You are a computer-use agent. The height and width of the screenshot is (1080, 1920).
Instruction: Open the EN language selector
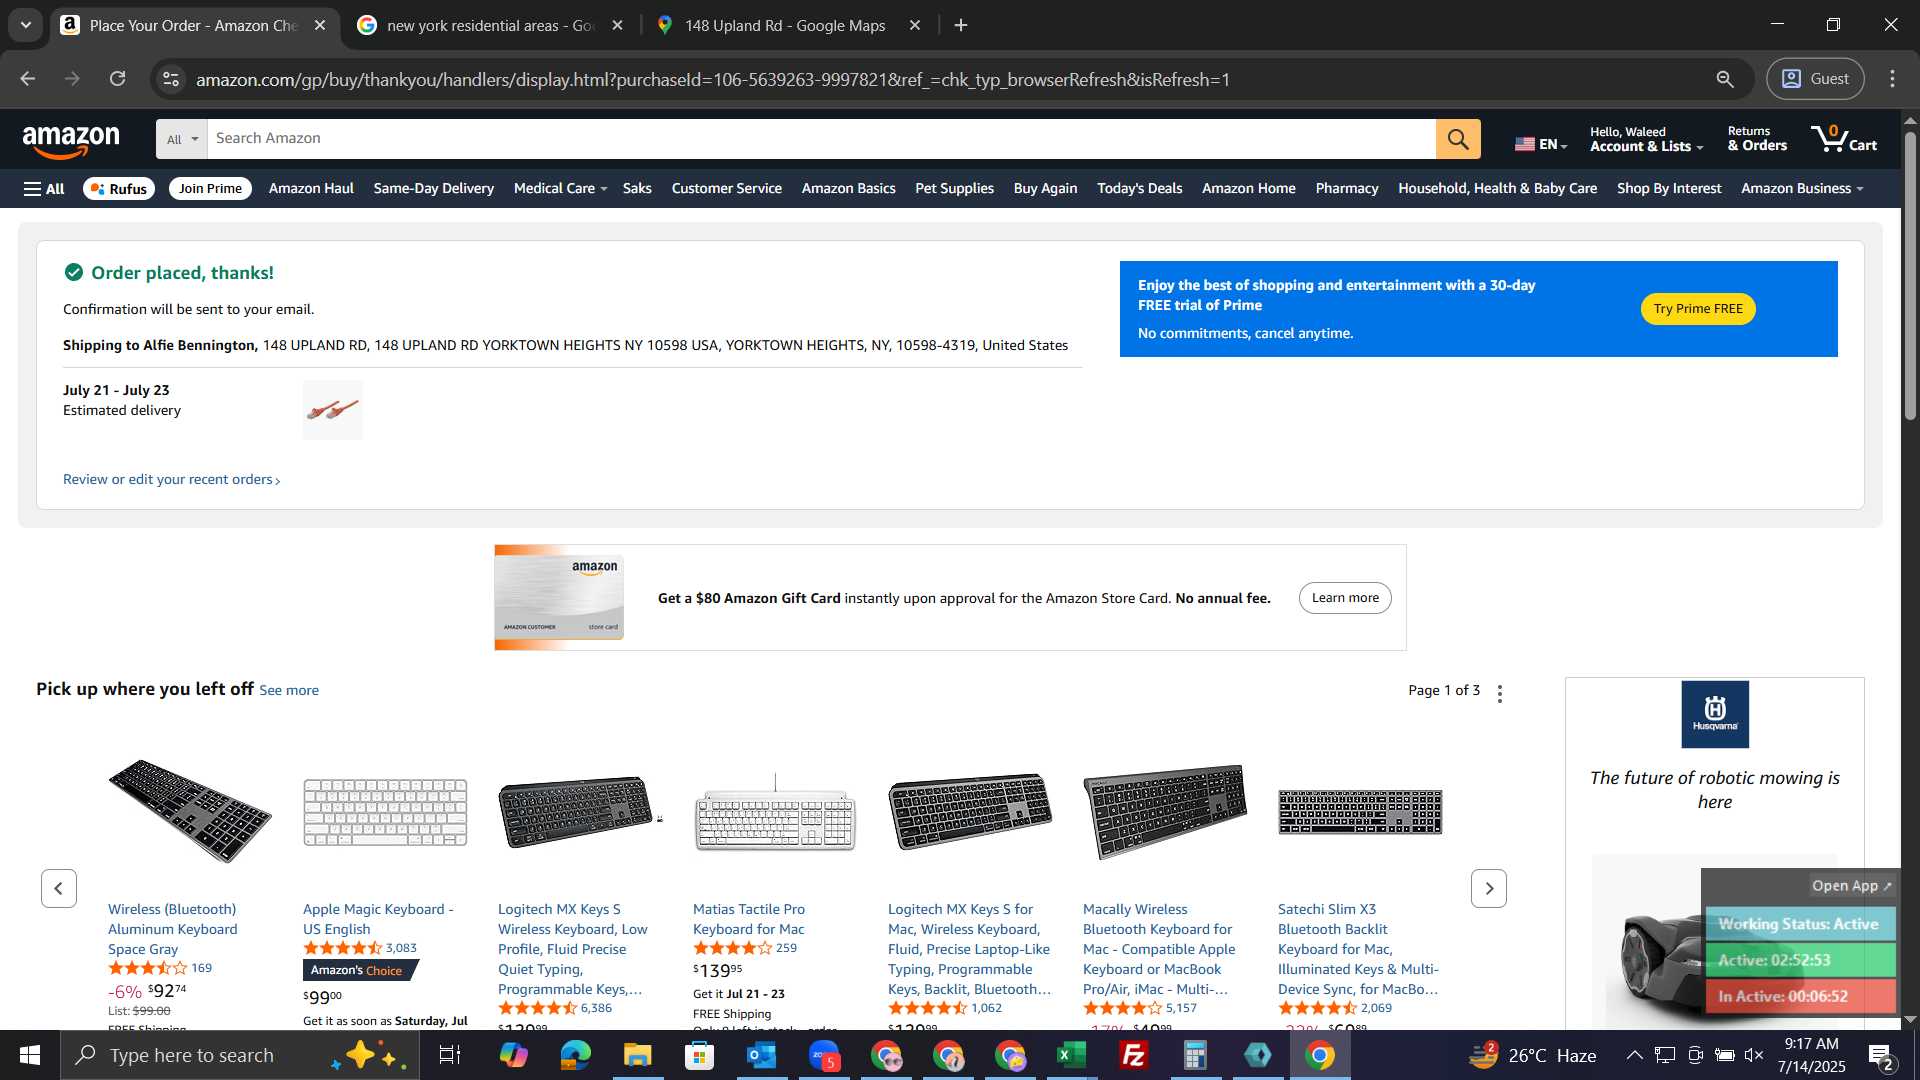click(x=1541, y=144)
